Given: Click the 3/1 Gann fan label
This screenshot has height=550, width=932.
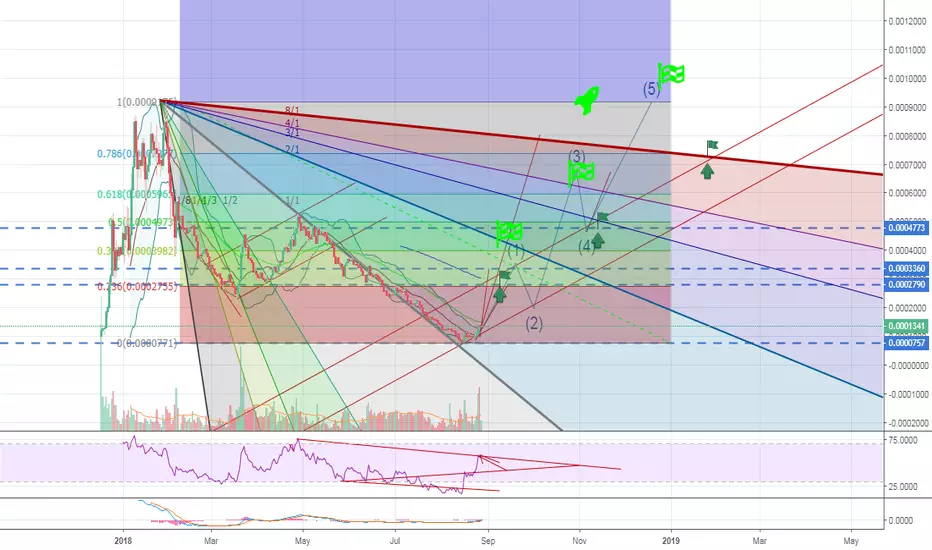Looking at the screenshot, I should [x=292, y=133].
